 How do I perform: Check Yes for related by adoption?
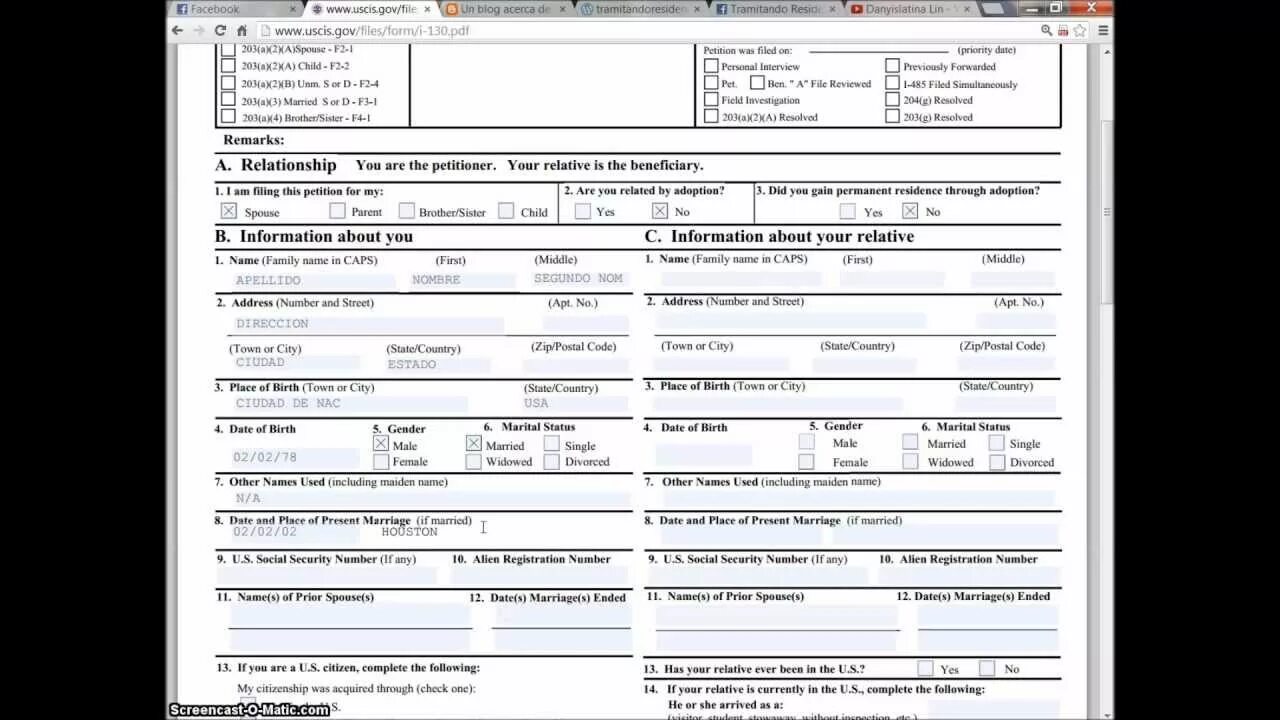coord(583,211)
